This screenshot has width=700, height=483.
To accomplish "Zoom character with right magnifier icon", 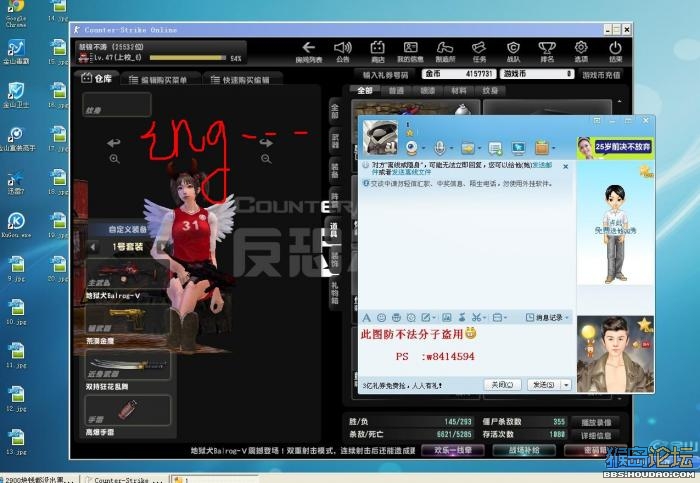I will [x=266, y=158].
